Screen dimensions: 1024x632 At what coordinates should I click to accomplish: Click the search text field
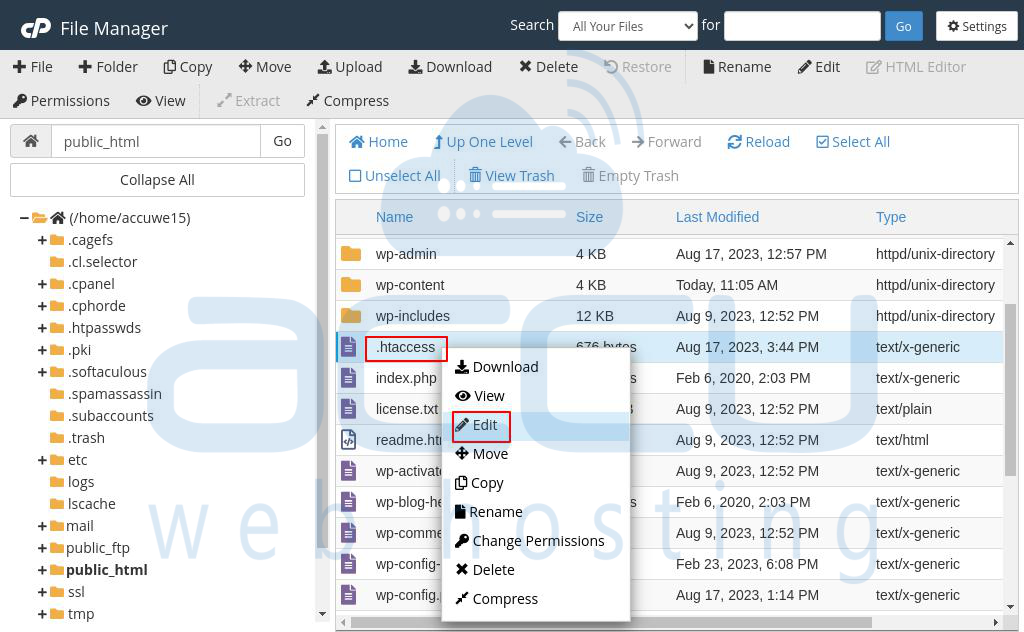coord(802,26)
